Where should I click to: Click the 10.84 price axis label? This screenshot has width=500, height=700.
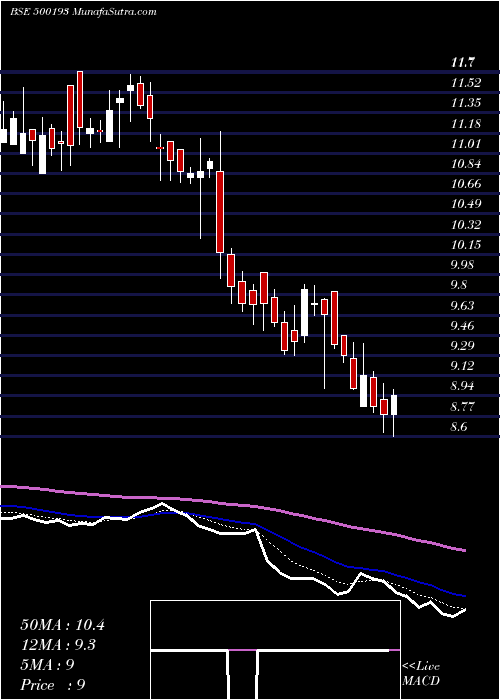tap(466, 164)
